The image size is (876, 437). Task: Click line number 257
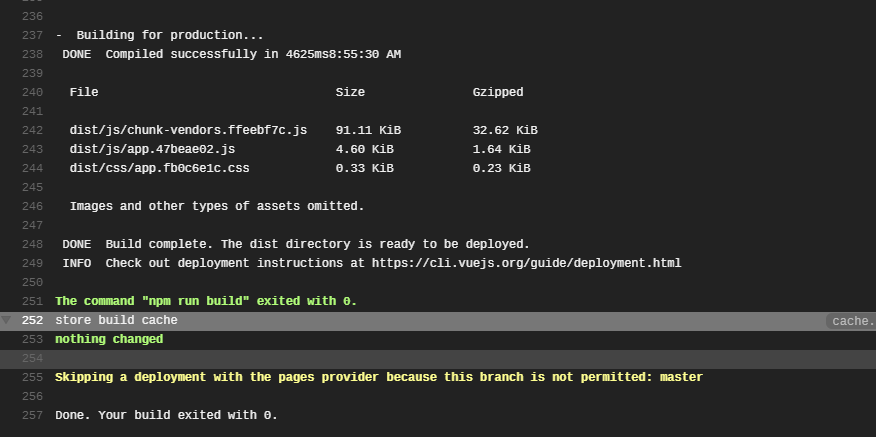tap(32, 415)
